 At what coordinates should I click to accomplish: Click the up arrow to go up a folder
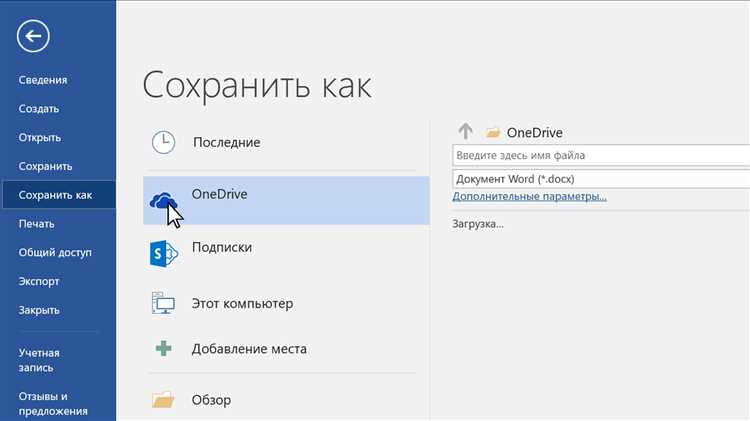click(465, 131)
